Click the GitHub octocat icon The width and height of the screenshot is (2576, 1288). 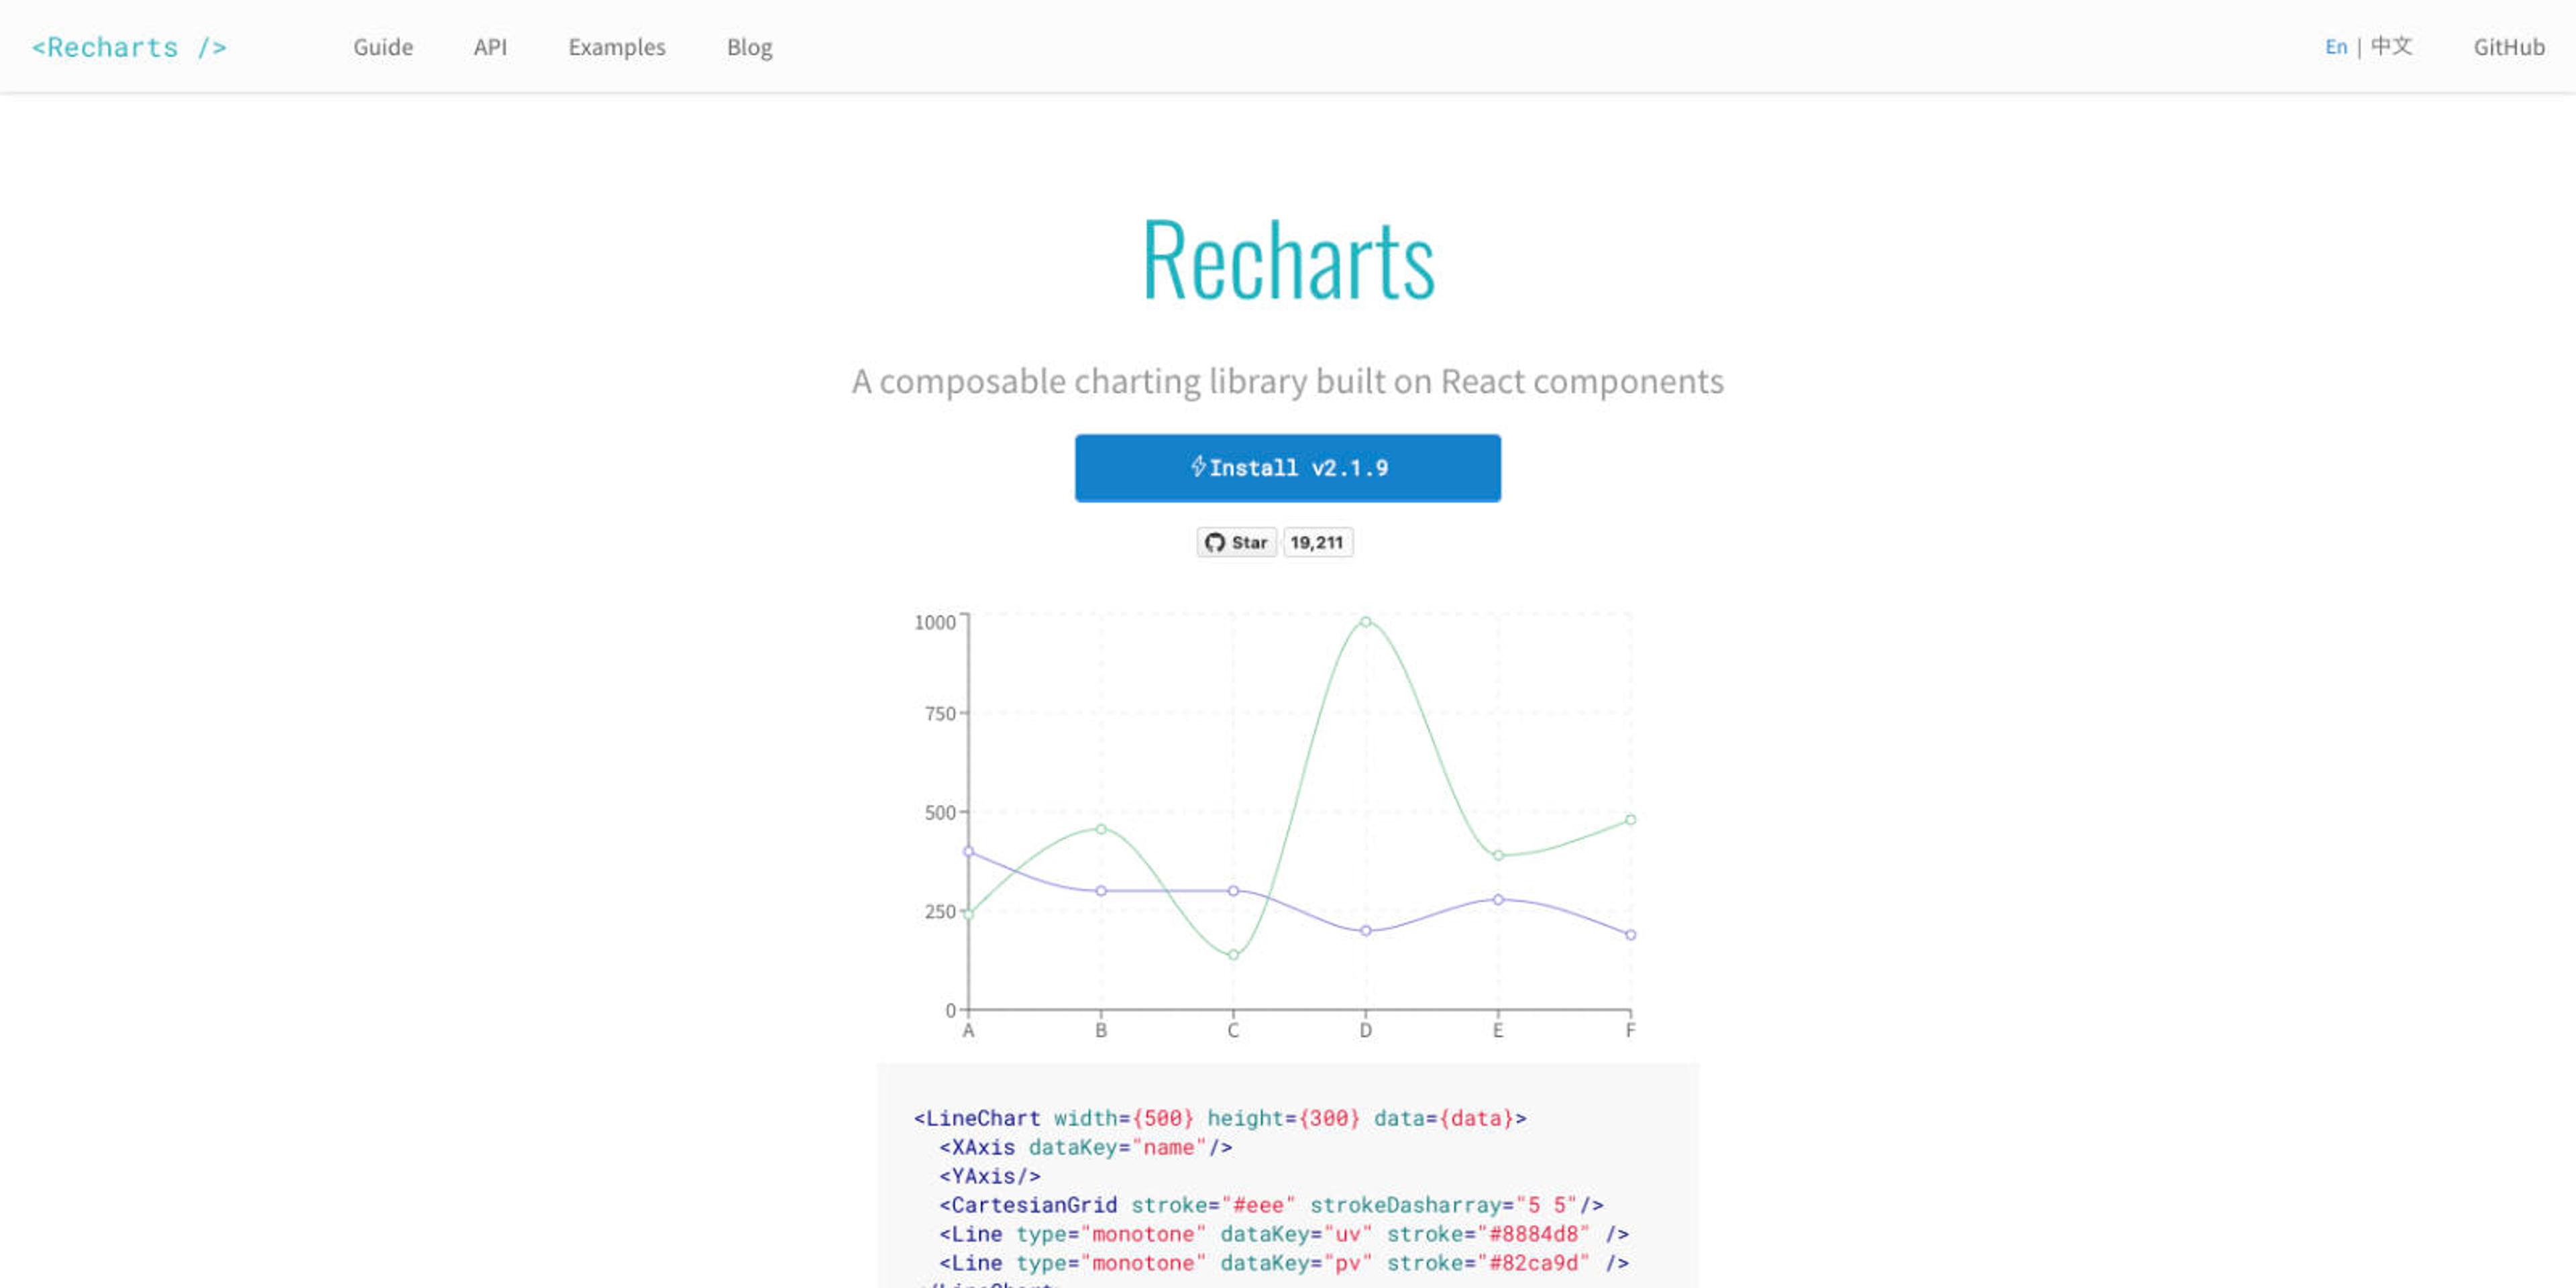[x=1214, y=542]
